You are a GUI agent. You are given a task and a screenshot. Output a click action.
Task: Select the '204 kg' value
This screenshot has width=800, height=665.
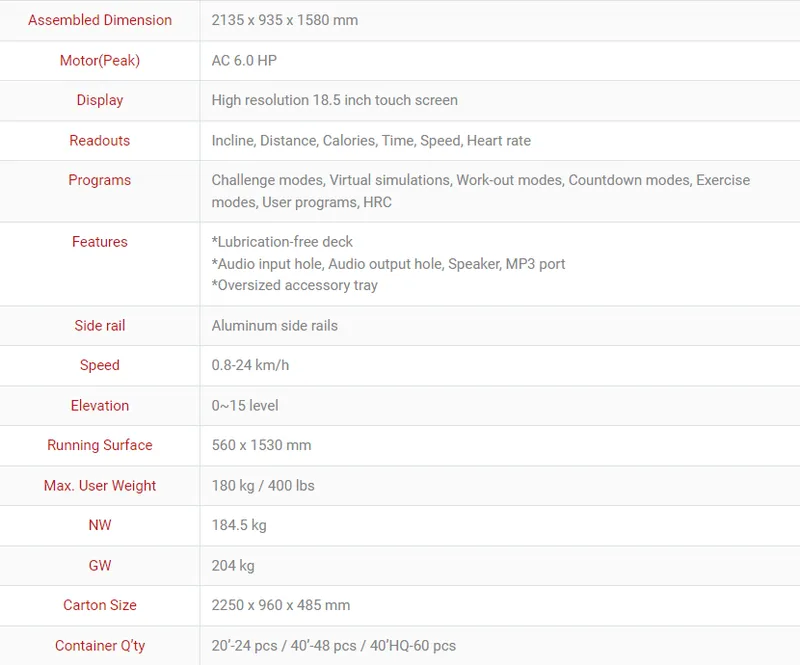pyautogui.click(x=233, y=565)
